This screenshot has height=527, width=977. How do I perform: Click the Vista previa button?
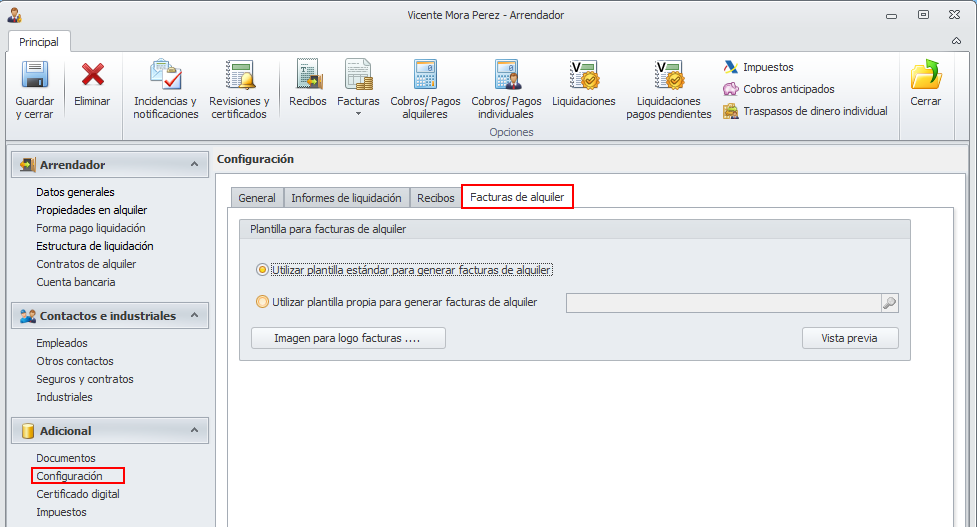coord(850,338)
